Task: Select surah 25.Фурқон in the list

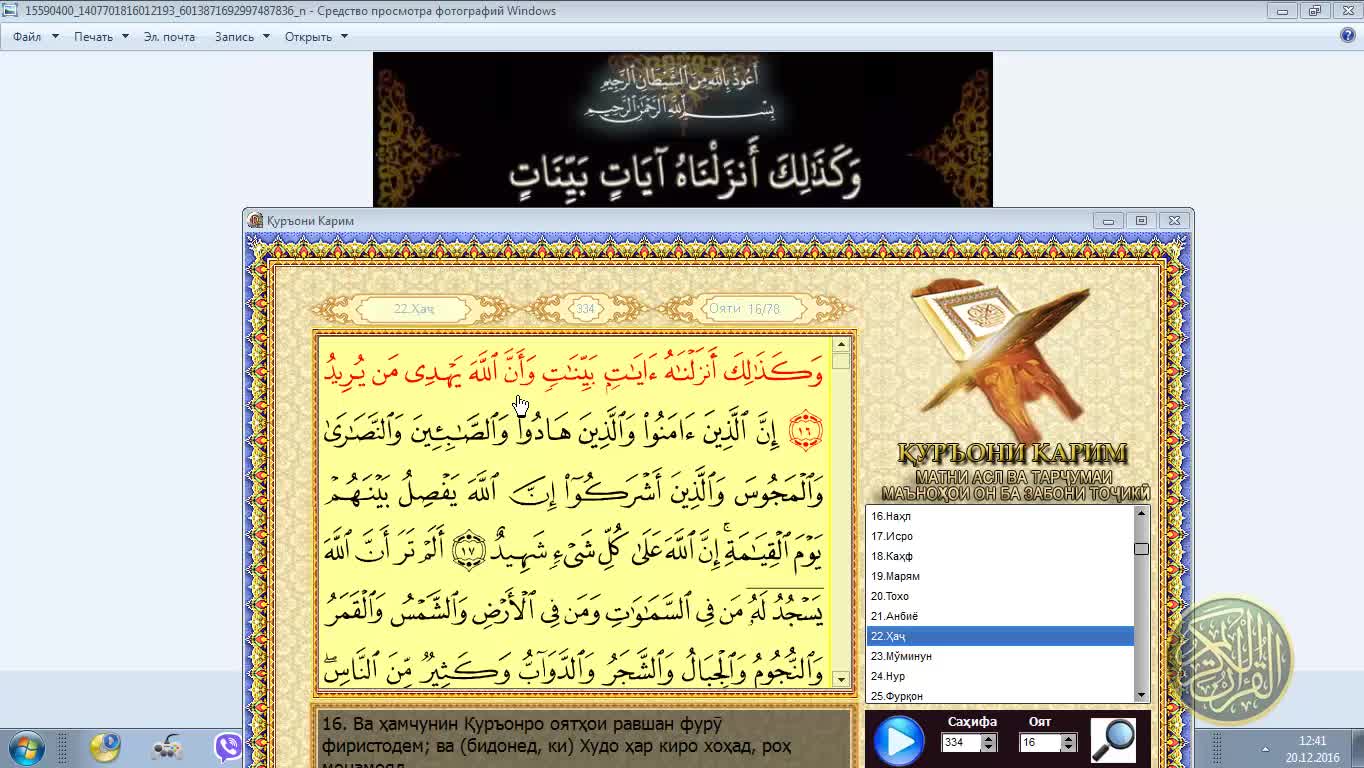Action: coord(1000,695)
